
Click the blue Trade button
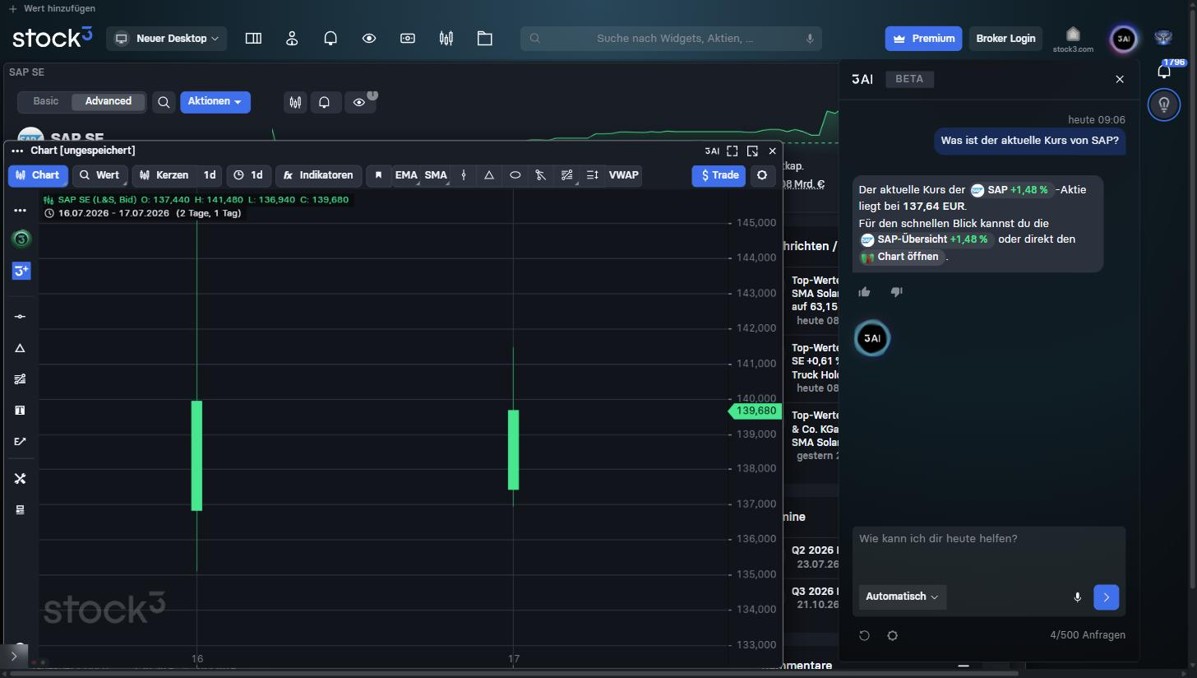click(719, 175)
